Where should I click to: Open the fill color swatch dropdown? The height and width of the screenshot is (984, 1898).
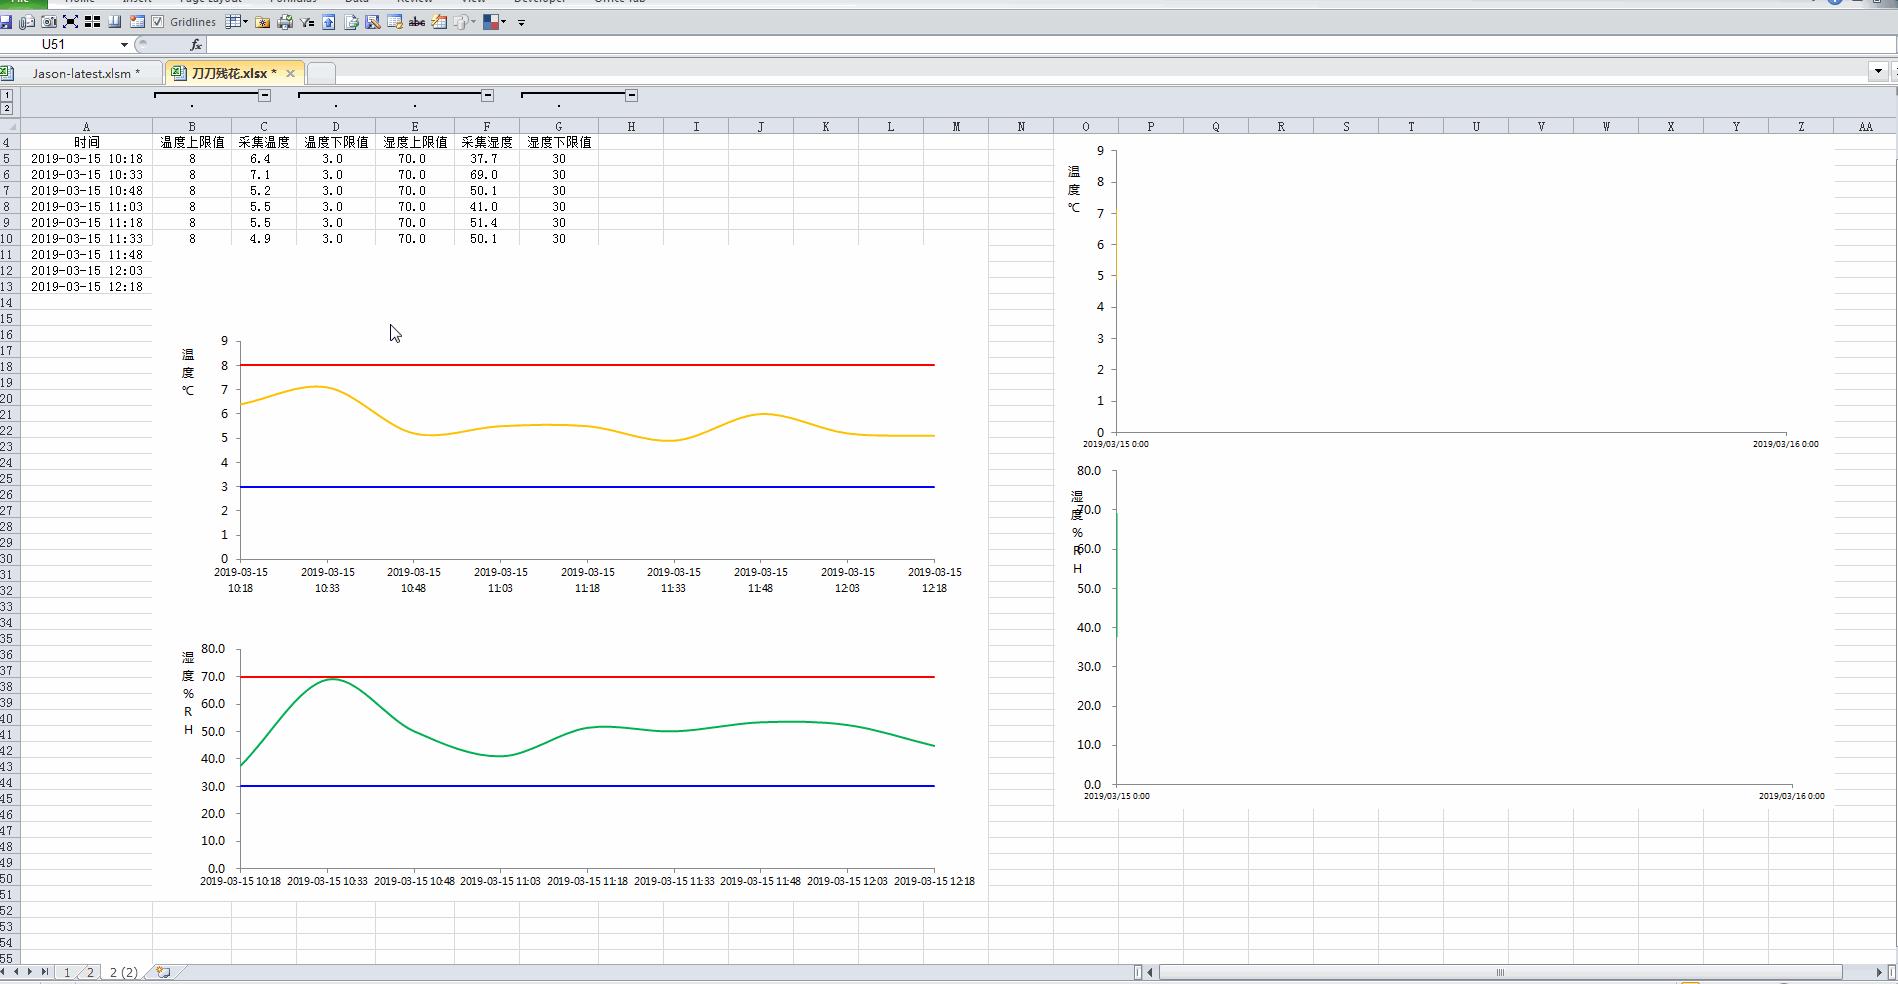pos(503,21)
